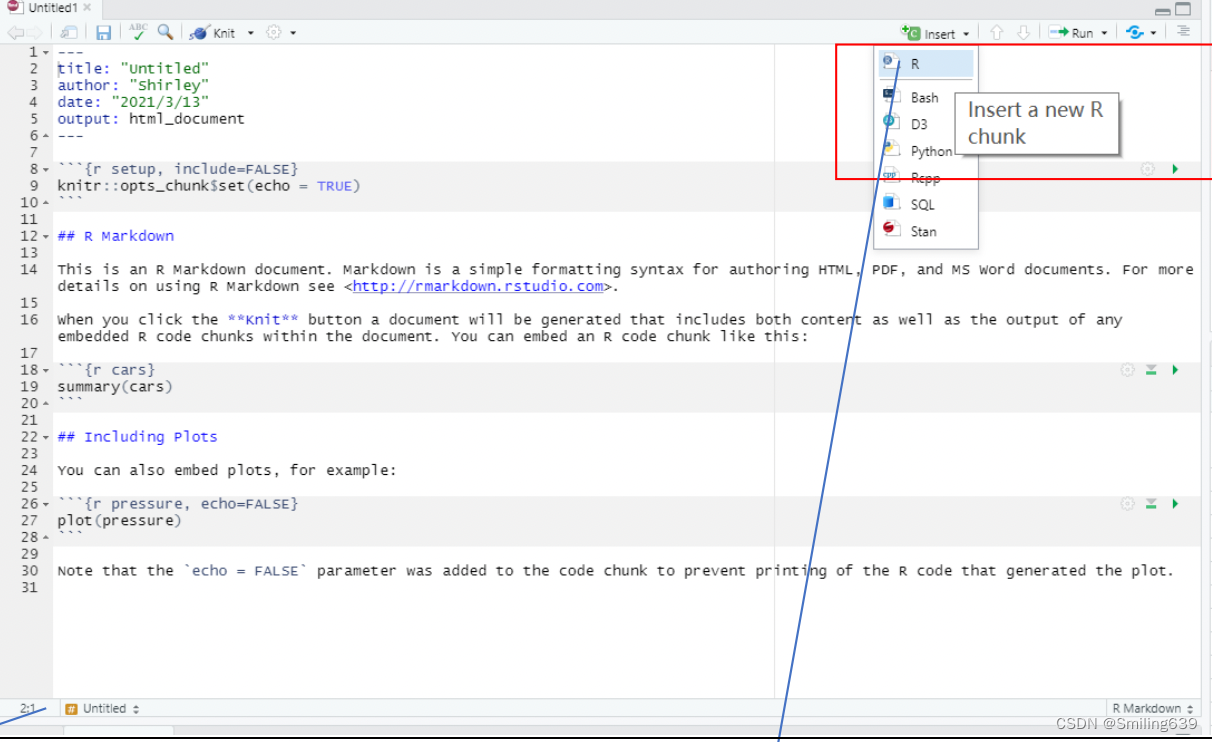Open document options gear in toolbar
1212x742 pixels.
(274, 33)
